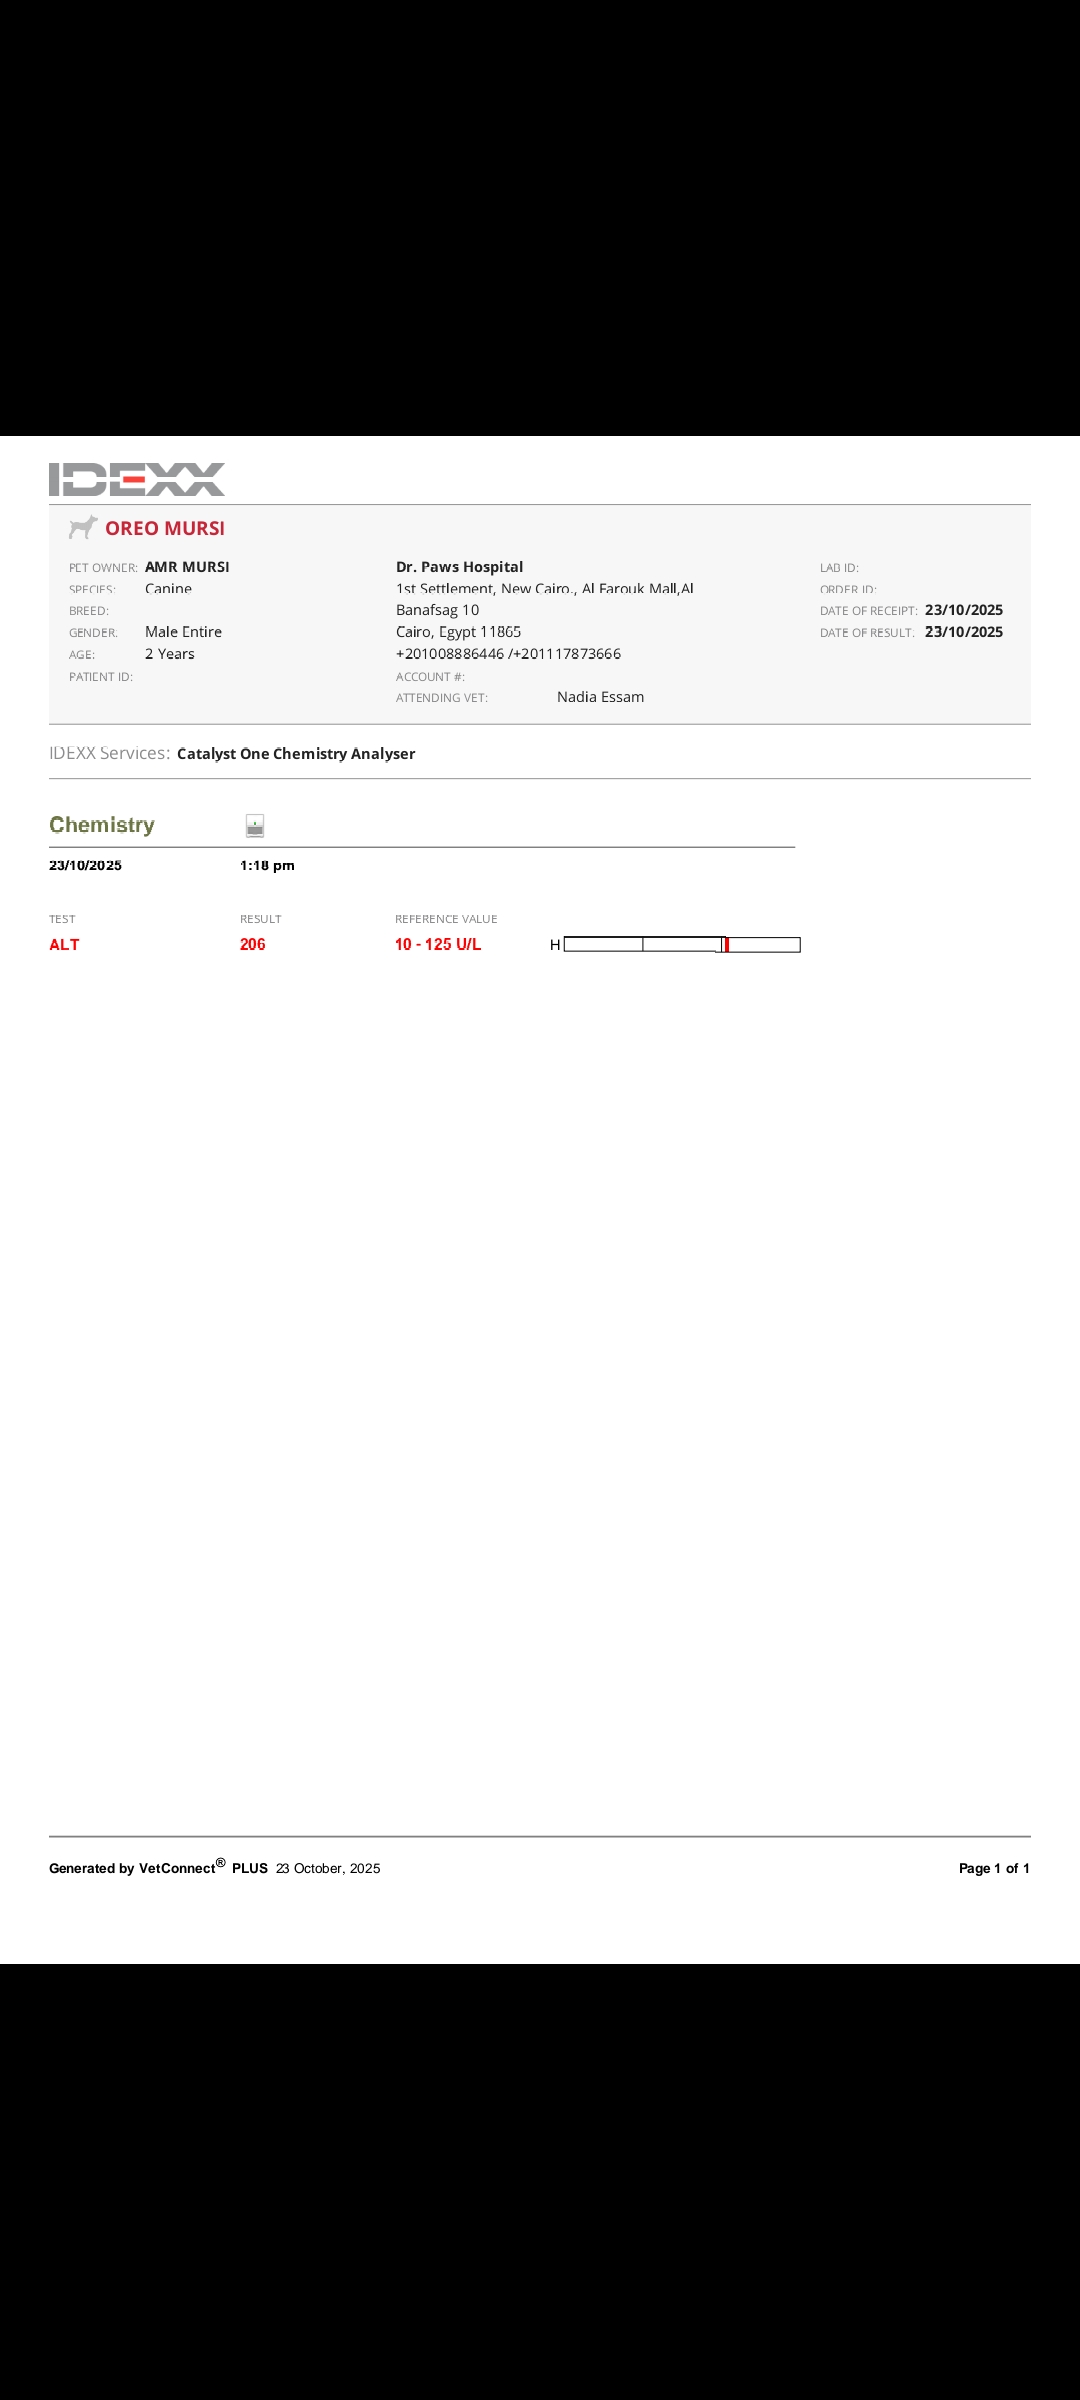Click the date of result value
This screenshot has width=1080, height=2400.
click(x=963, y=632)
